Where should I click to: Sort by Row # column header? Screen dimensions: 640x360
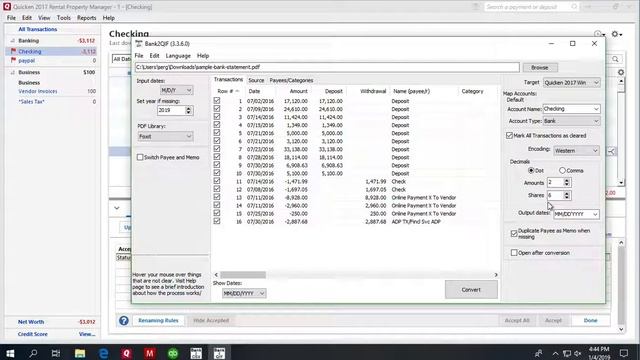[x=228, y=91]
